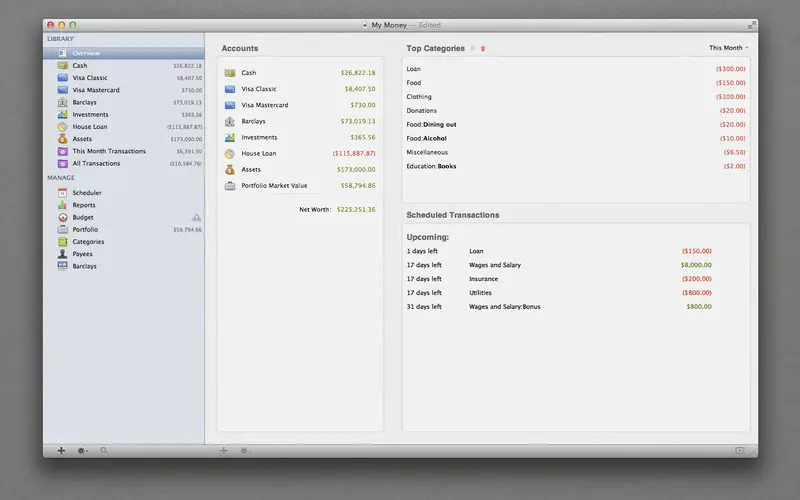Viewport: 800px width, 500px height.
Task: Click upcoming Utilities scheduled transaction
Action: pos(559,293)
